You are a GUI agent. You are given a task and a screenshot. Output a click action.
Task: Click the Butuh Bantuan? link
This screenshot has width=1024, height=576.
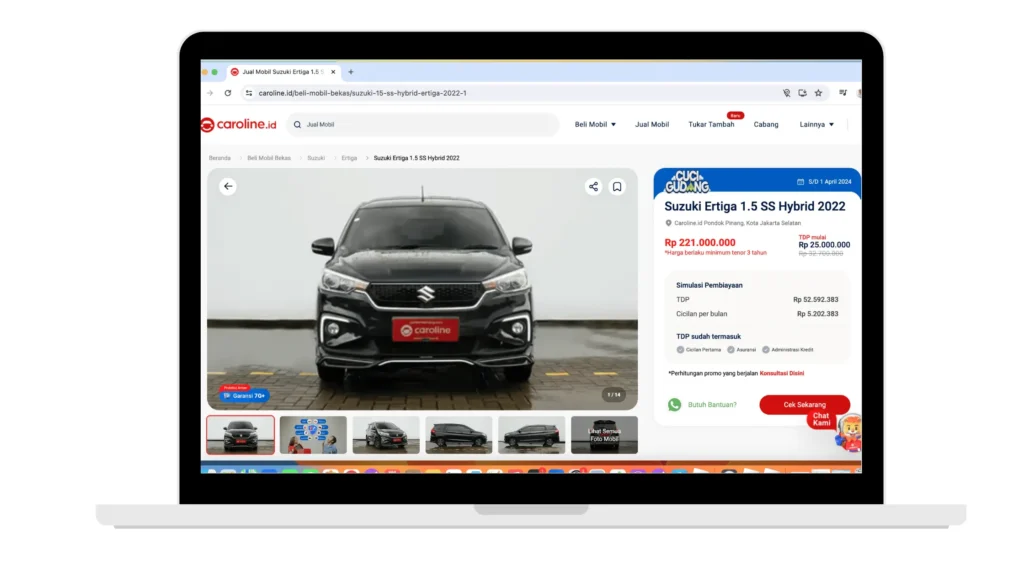click(712, 405)
